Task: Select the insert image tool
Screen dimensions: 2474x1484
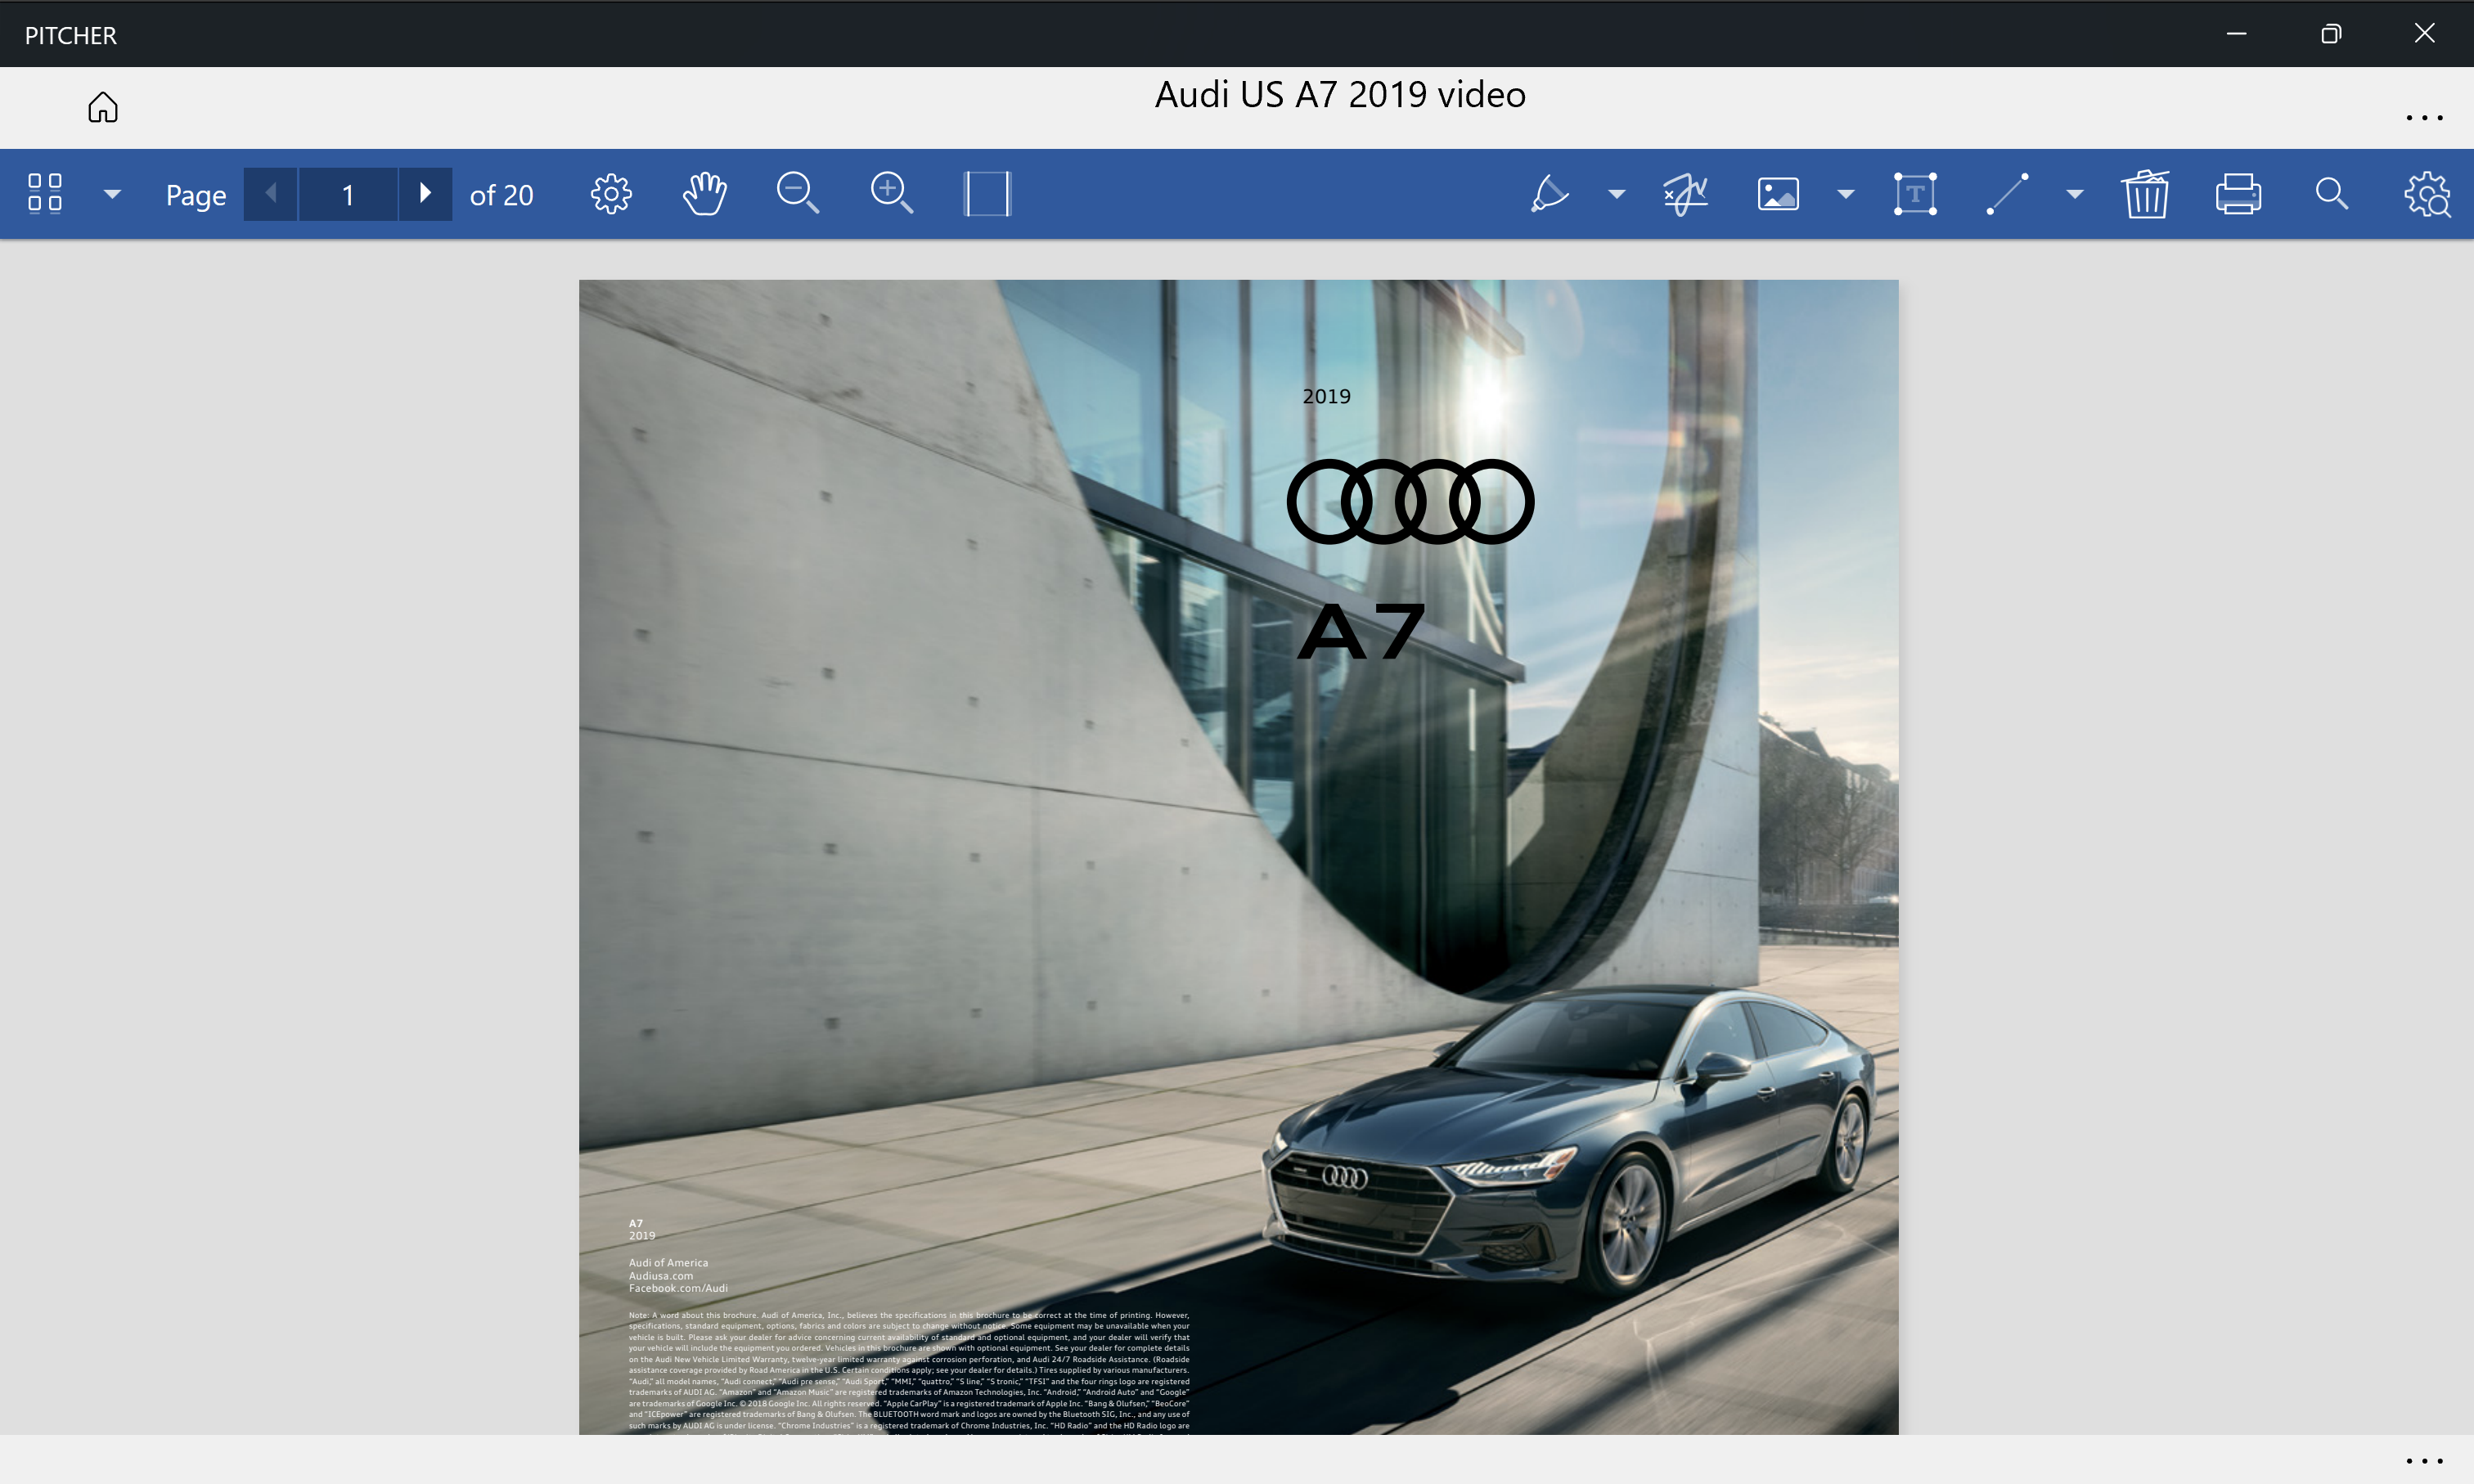Action: (1777, 194)
